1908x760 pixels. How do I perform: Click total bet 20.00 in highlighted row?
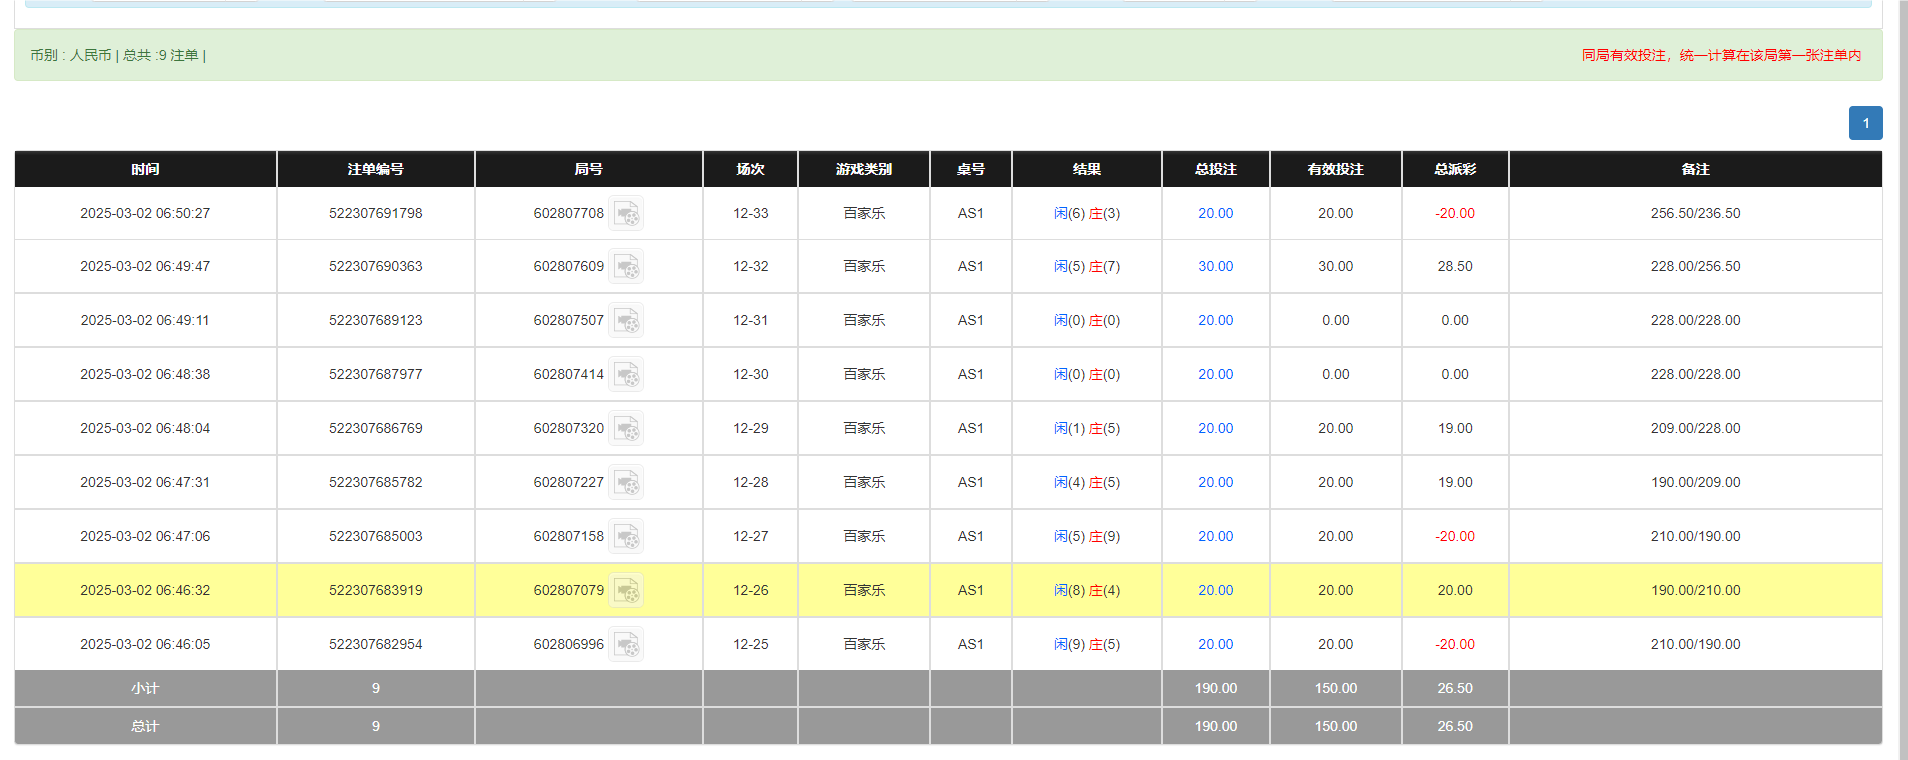pos(1215,591)
